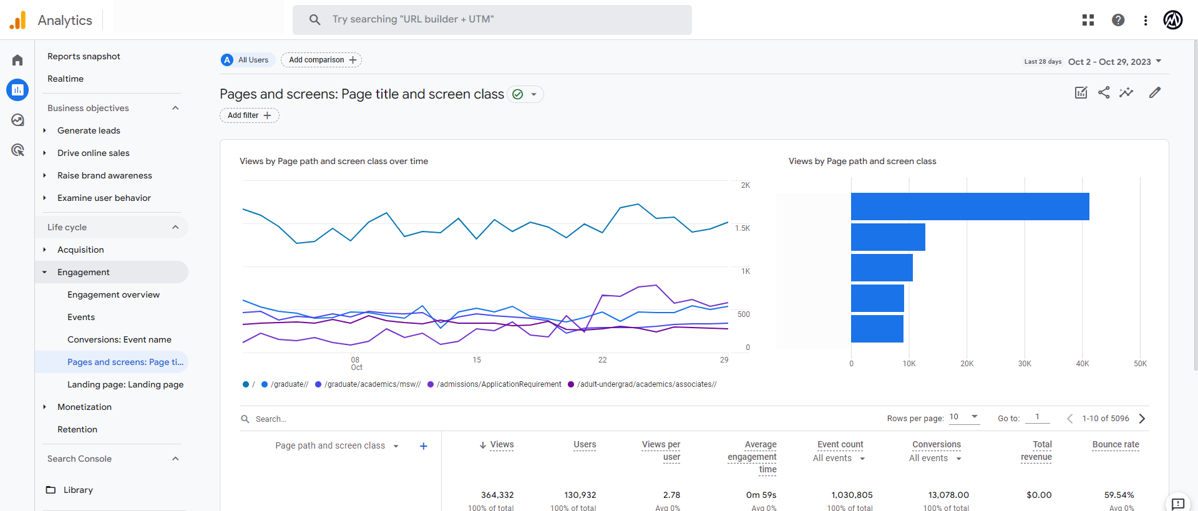
Task: Click the Help question mark icon
Action: pyautogui.click(x=1118, y=20)
